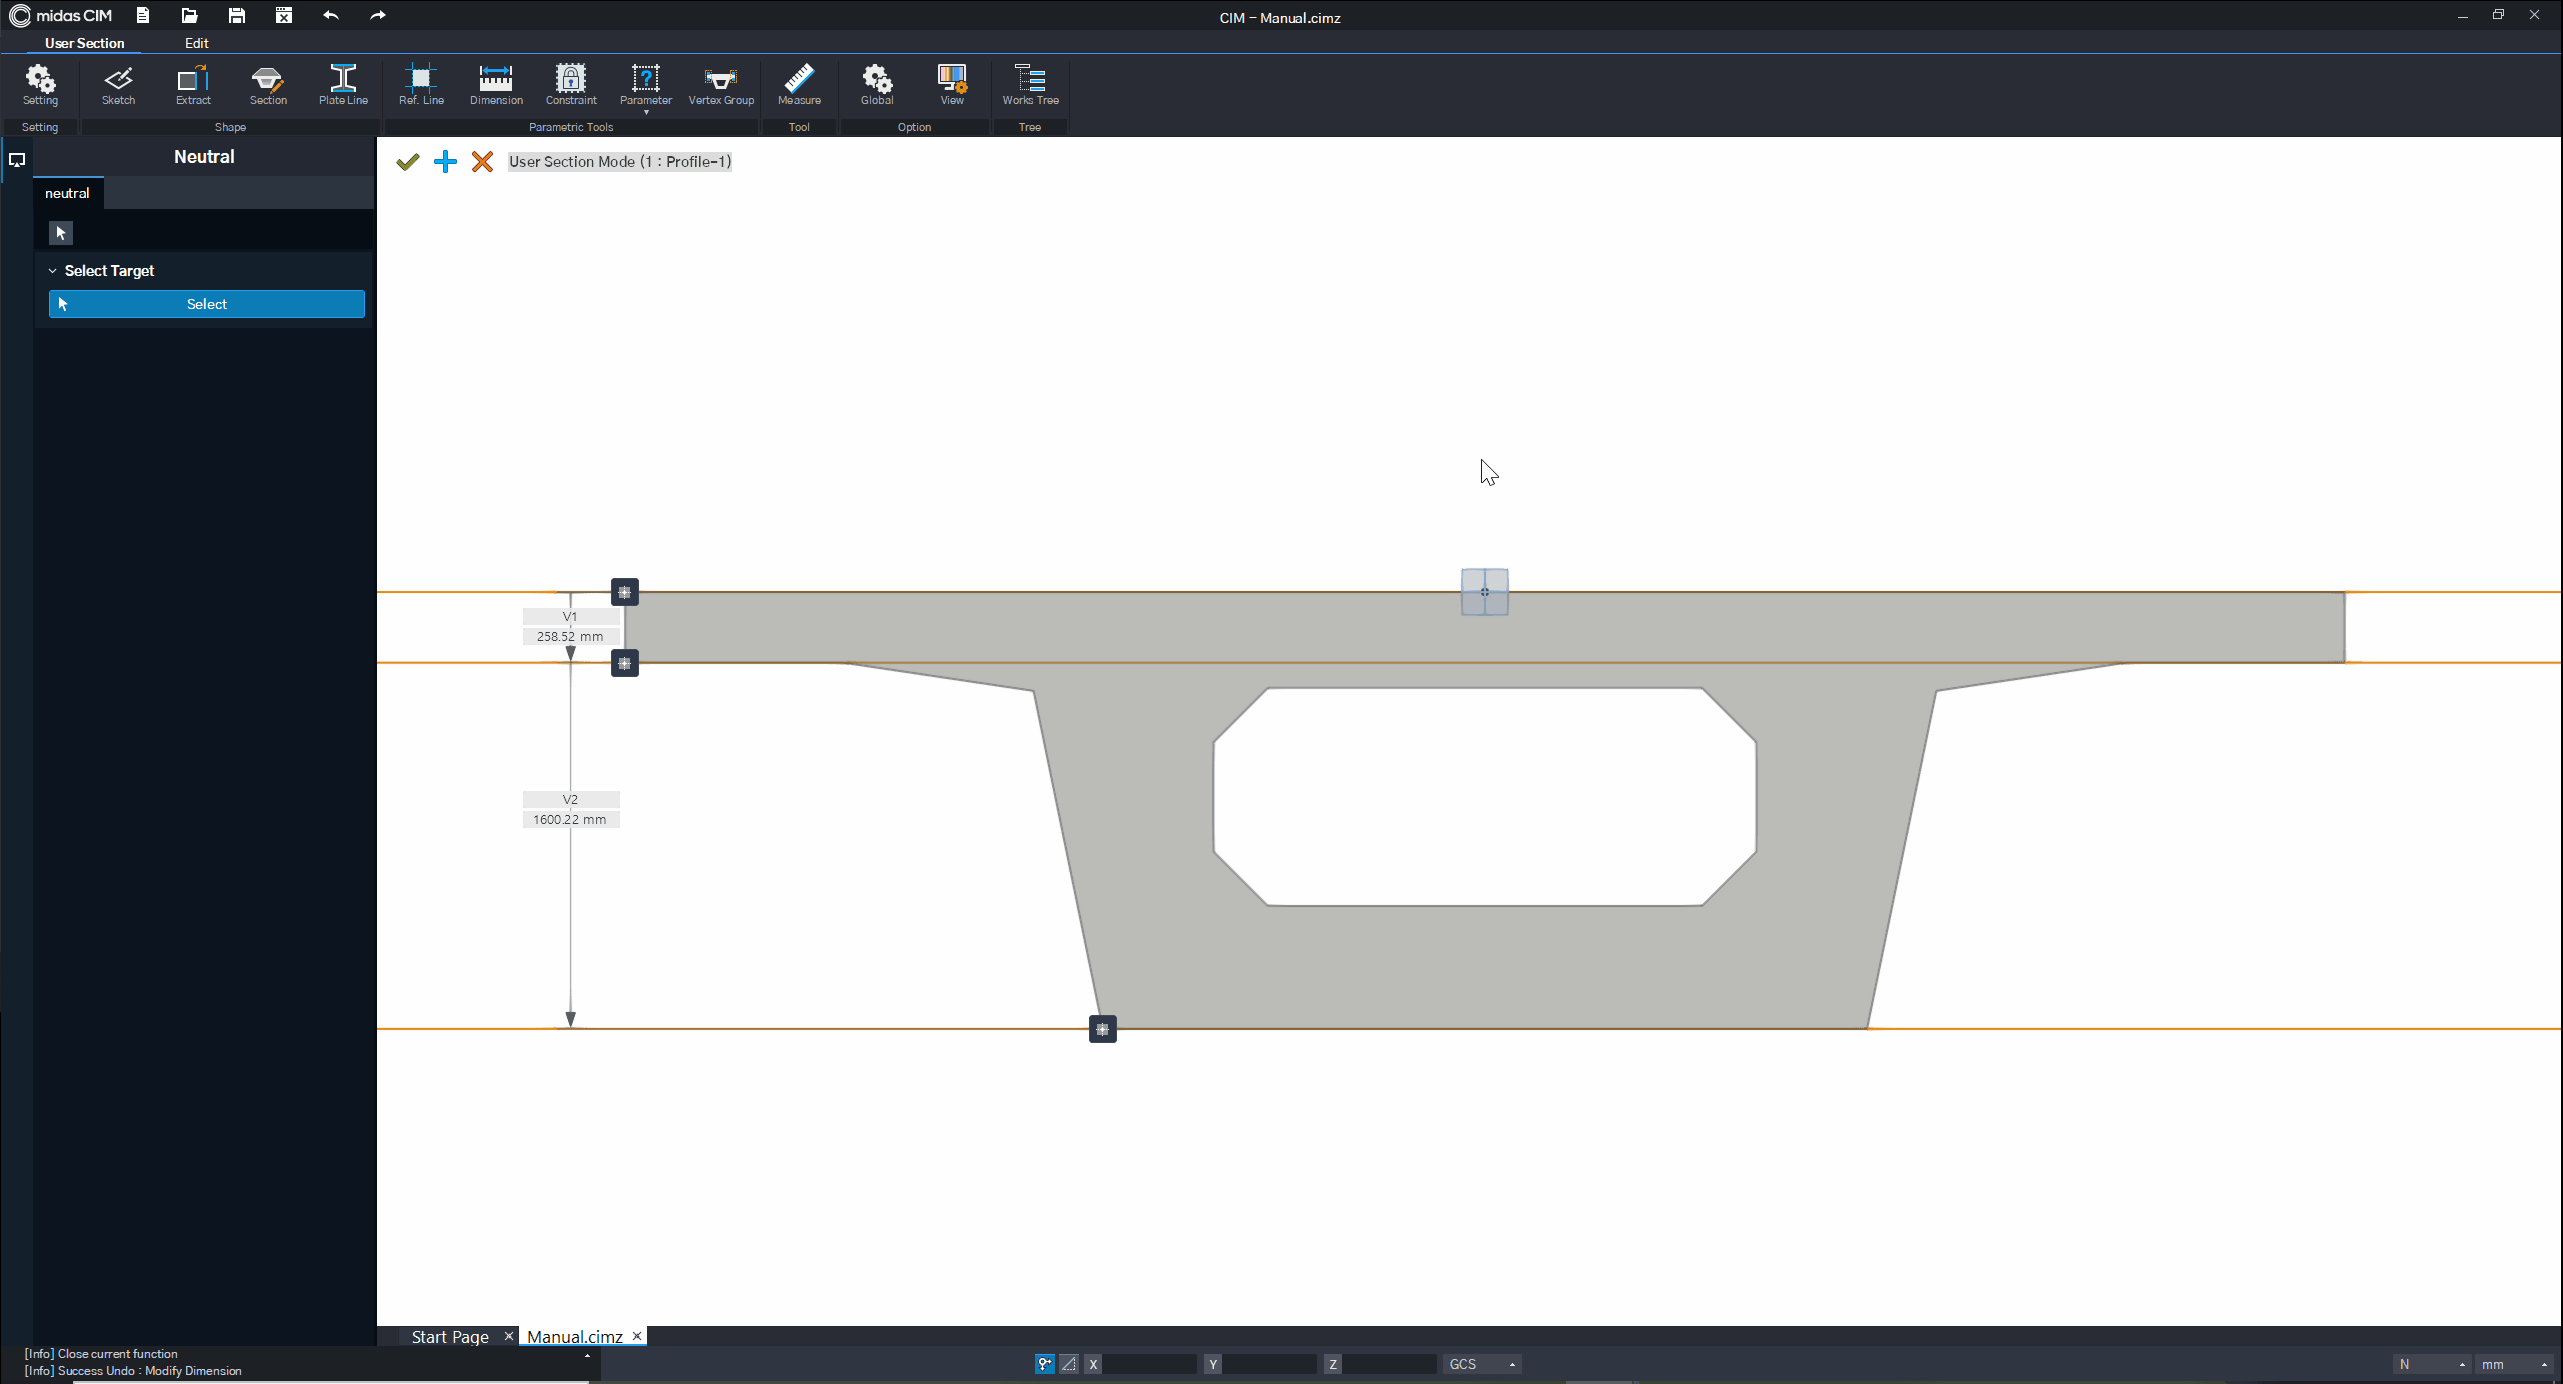
Task: Click the Y coordinate input field
Action: [x=1269, y=1364]
